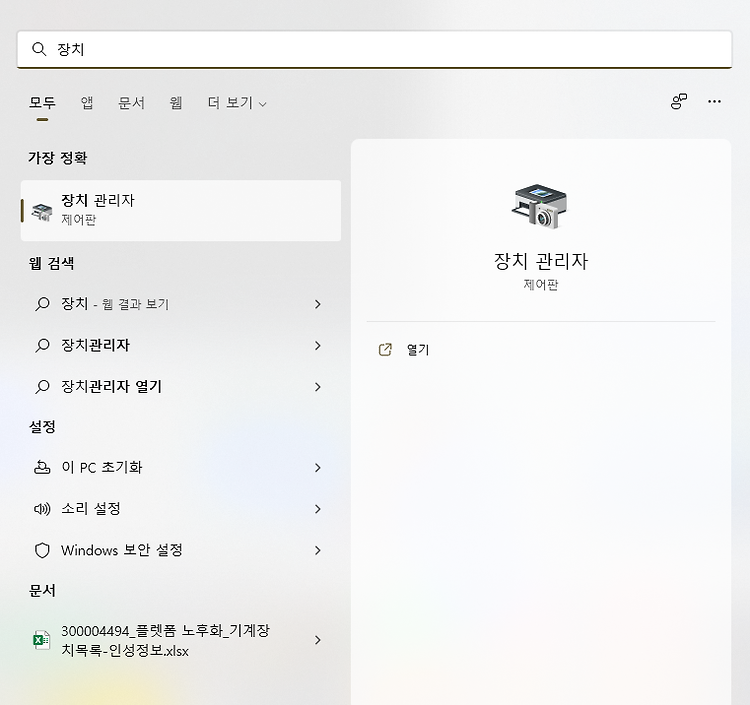Click 열기 in the preview pane
Screen dimensions: 750x705
click(418, 350)
